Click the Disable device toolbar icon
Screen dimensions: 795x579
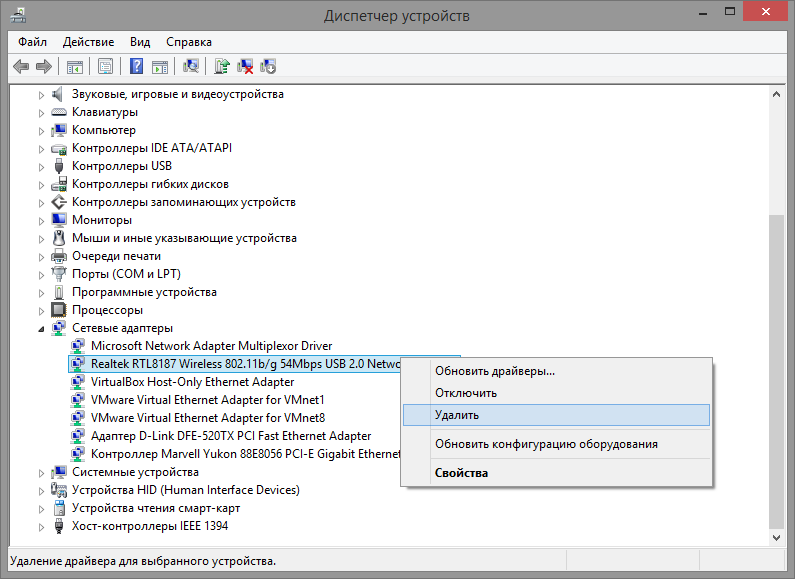coord(268,66)
